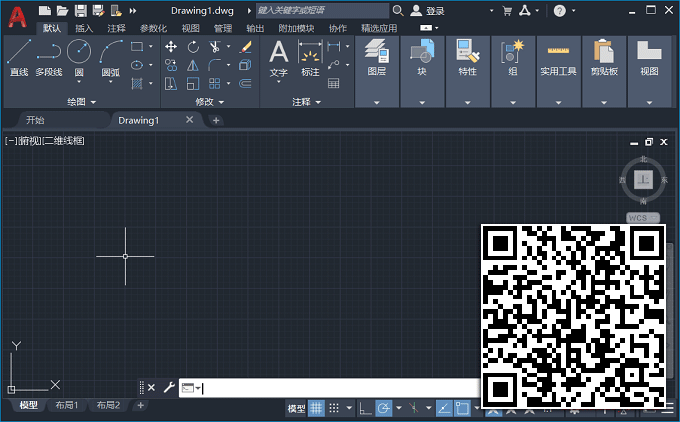
Task: Toggle object snap tracking in status bar
Action: tap(444, 408)
